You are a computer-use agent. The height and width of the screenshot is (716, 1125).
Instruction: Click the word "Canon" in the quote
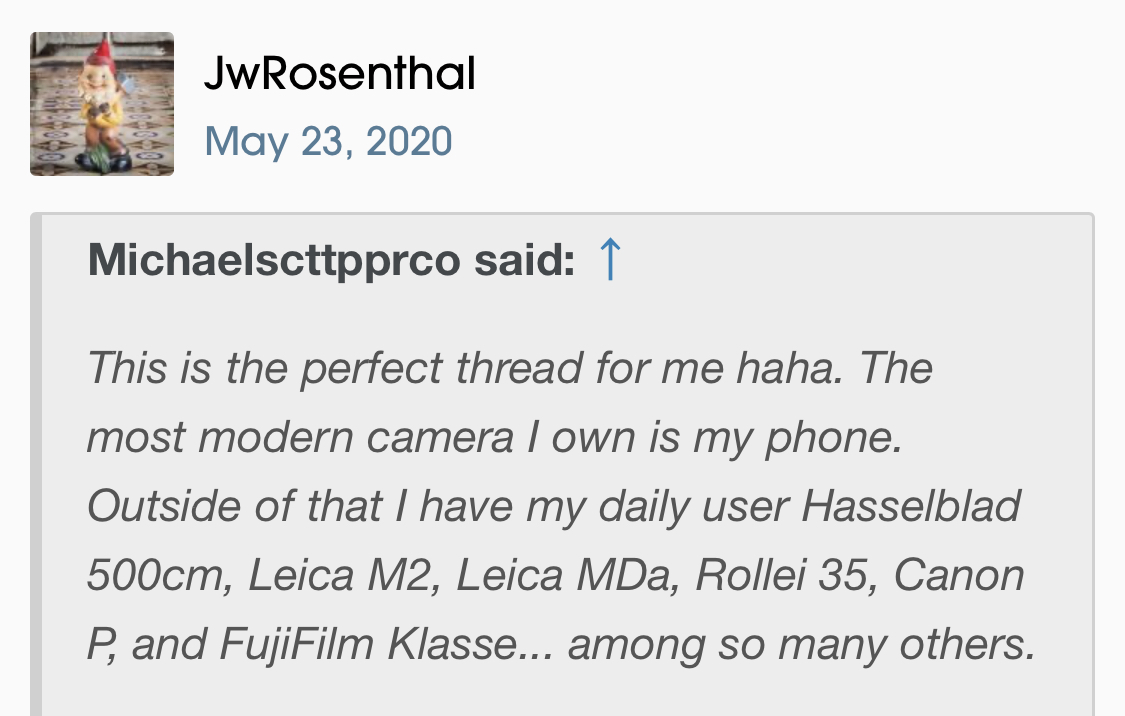pos(959,576)
